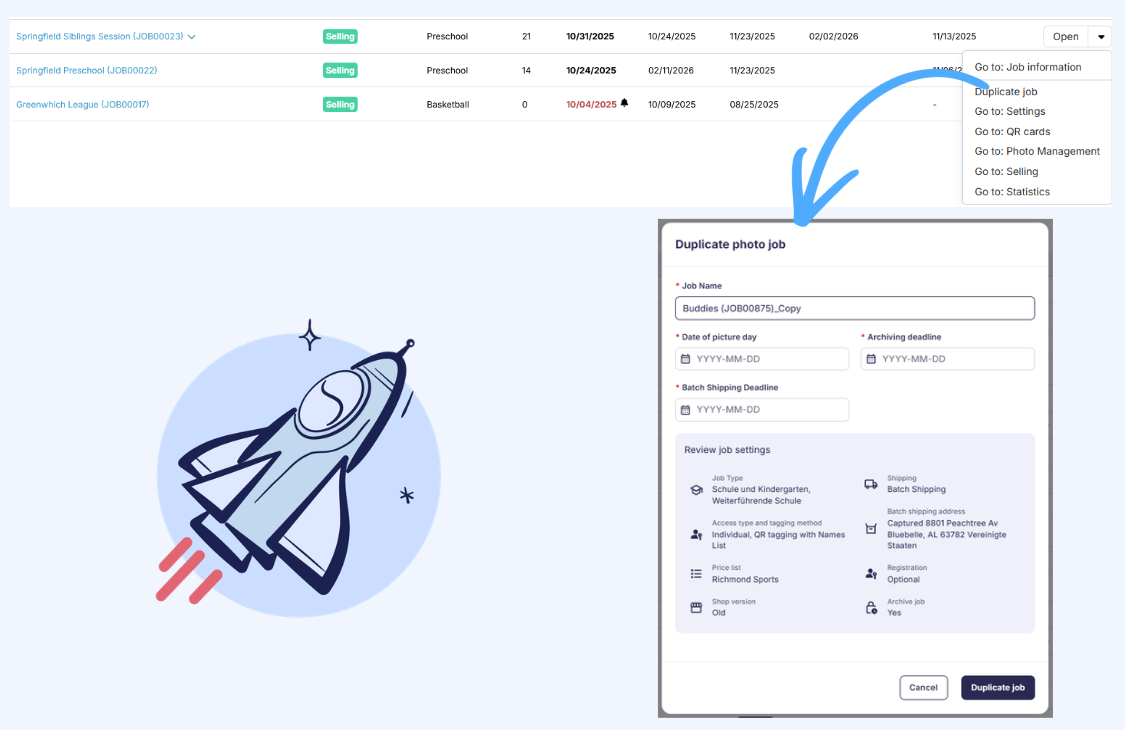Screen dimensions: 1125x730
Task: Click the rocket illustration
Action: coord(298,468)
